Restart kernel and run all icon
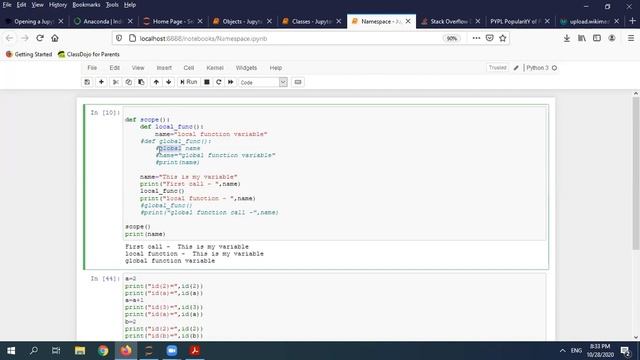Image resolution: width=640 pixels, height=360 pixels. point(231,82)
